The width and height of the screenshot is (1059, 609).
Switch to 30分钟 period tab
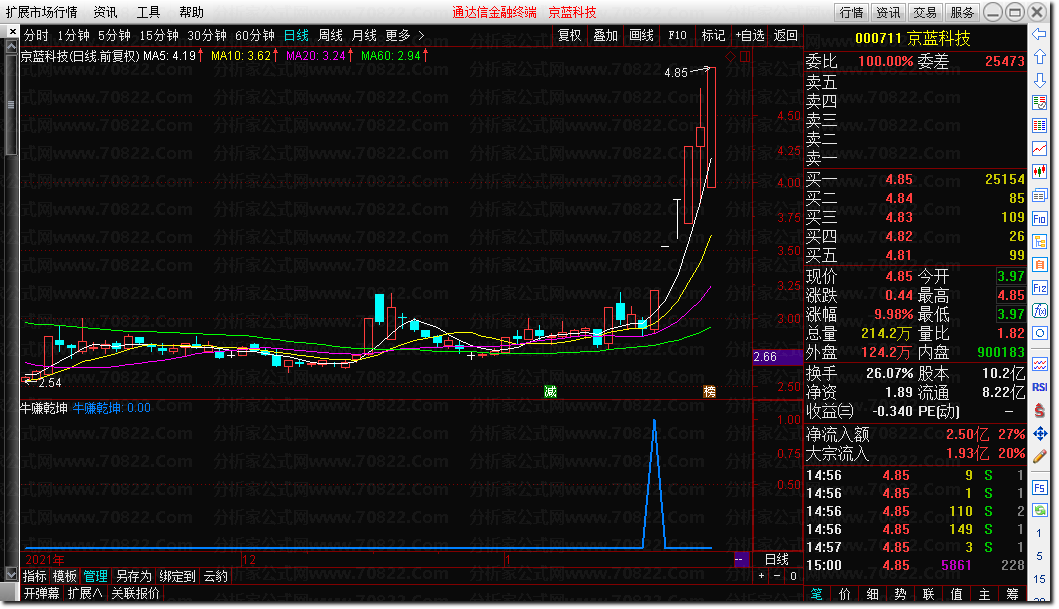(207, 36)
